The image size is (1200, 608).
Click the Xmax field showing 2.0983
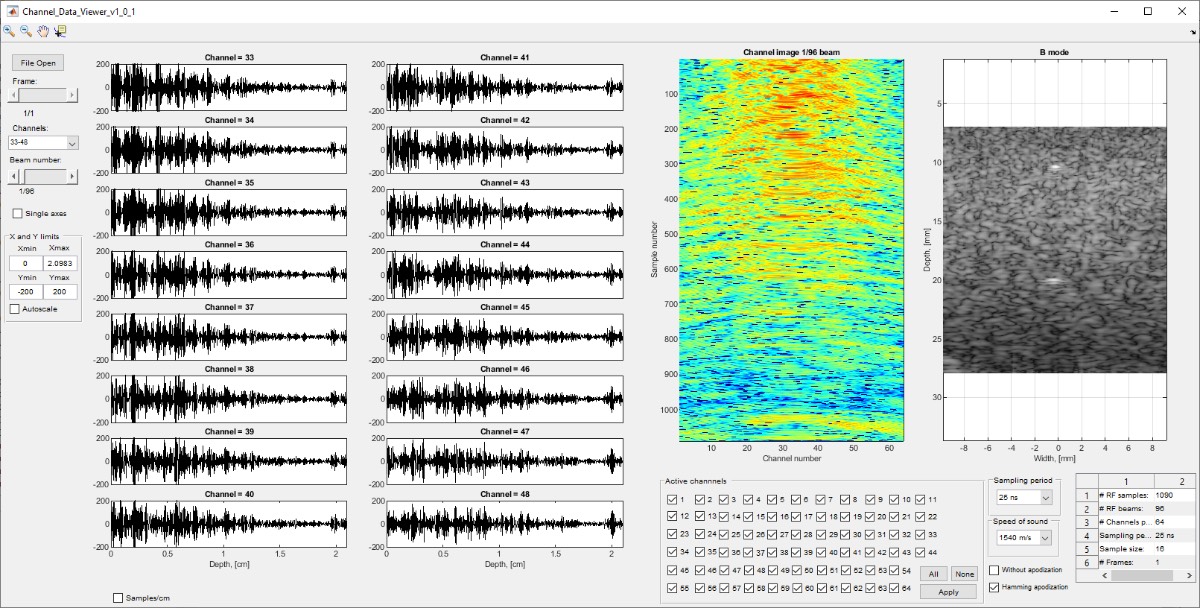60,262
